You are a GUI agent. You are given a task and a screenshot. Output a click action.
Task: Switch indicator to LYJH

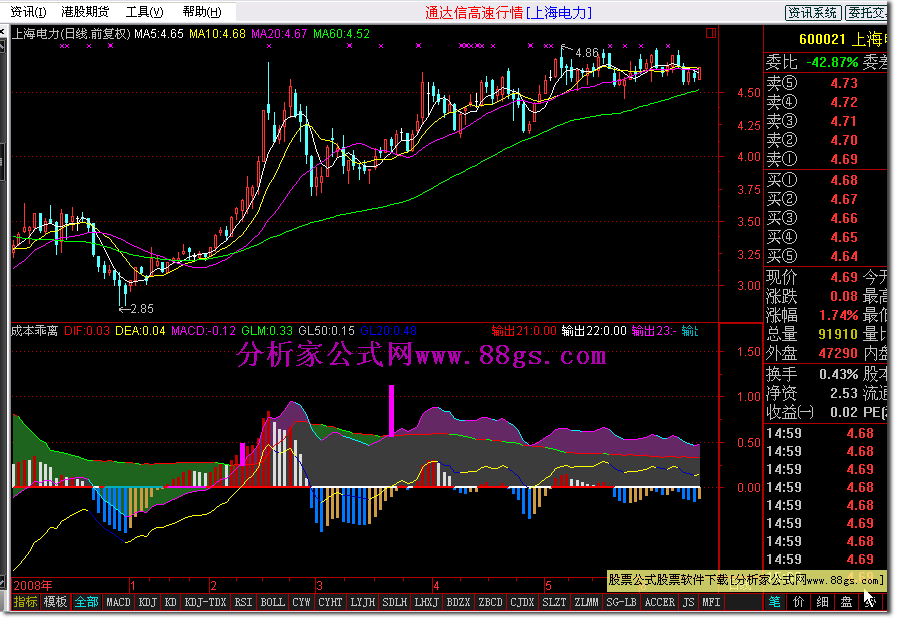coord(363,602)
